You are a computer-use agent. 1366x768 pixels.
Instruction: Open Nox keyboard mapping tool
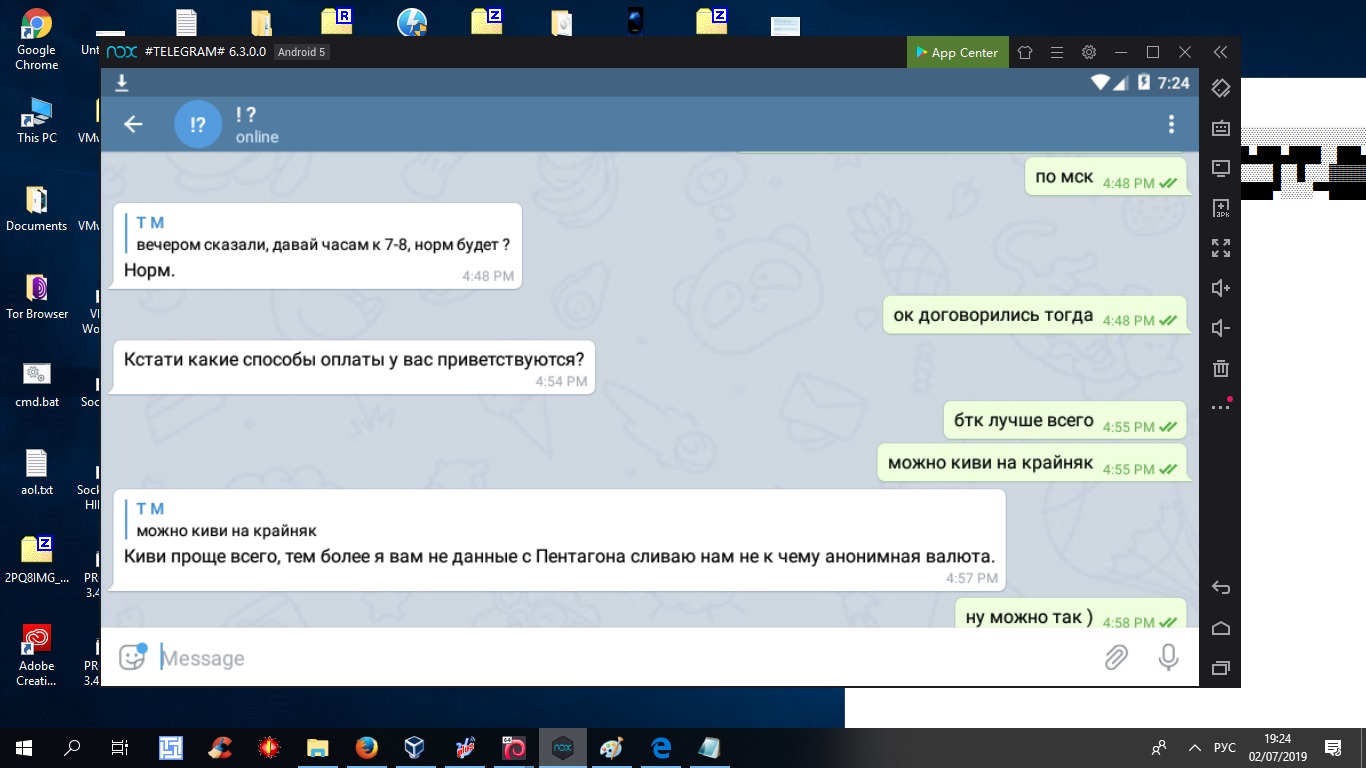click(x=1220, y=128)
